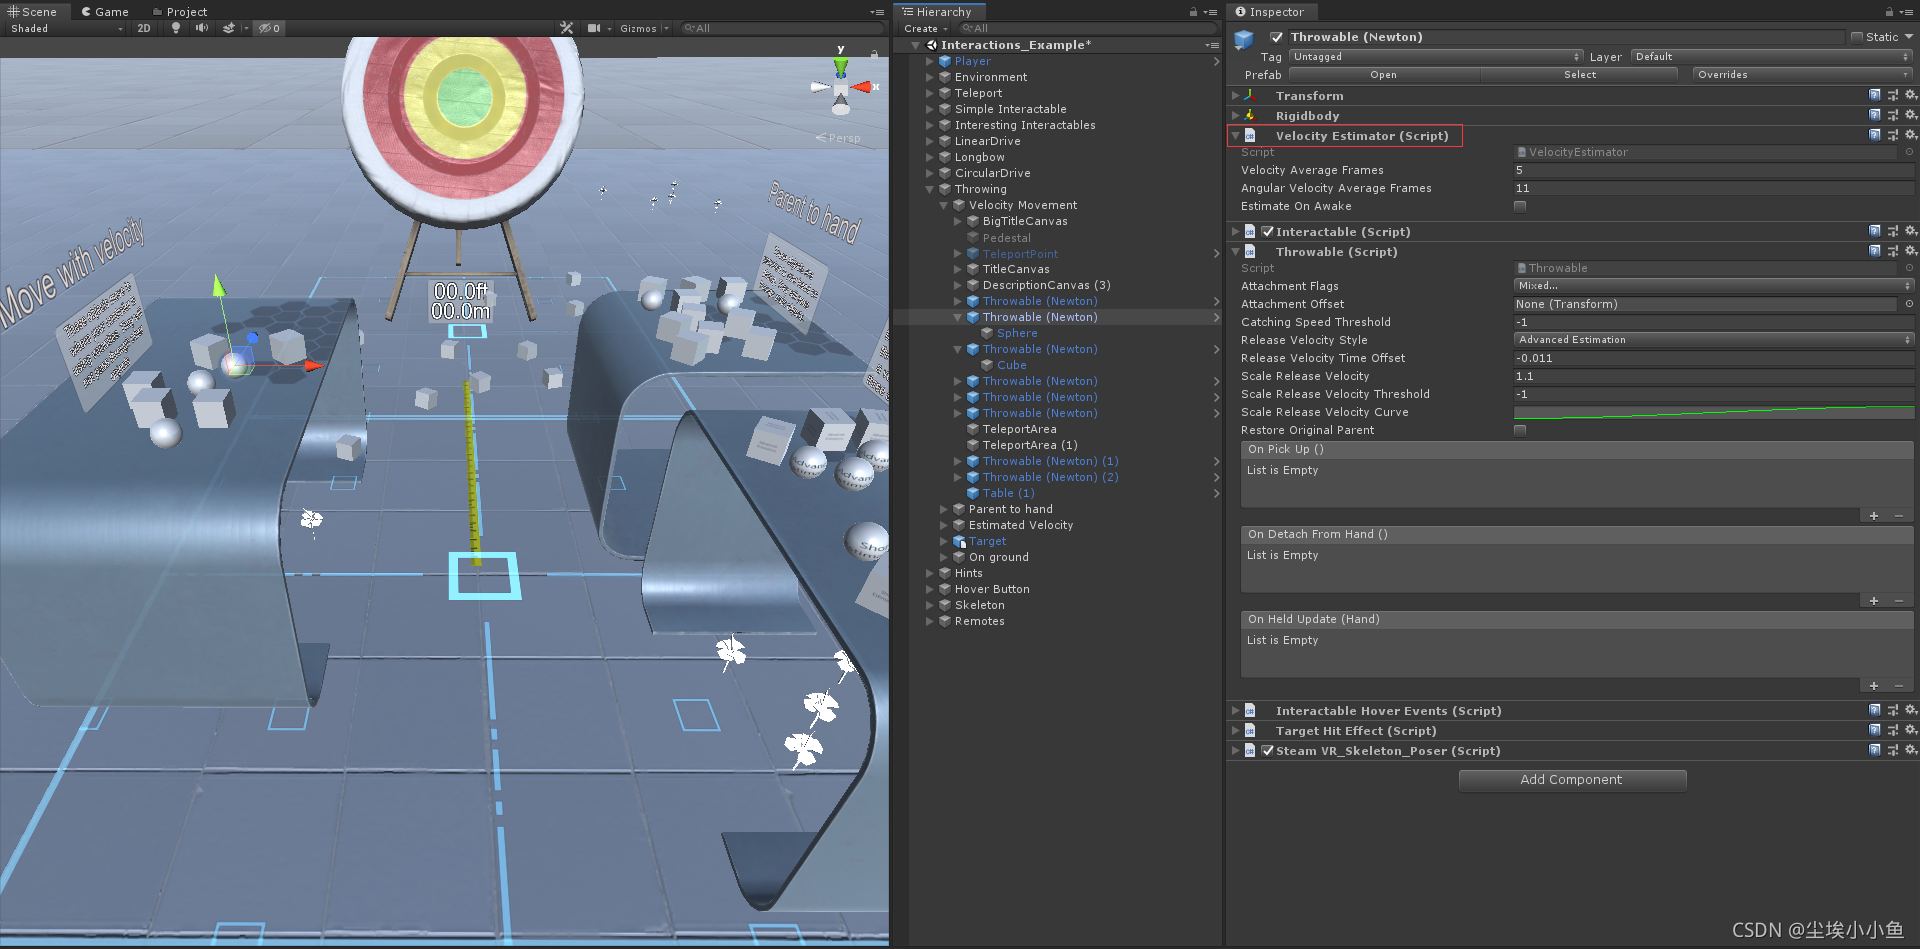Click the Inspector panel lock icon
The image size is (1920, 949).
tap(1889, 12)
